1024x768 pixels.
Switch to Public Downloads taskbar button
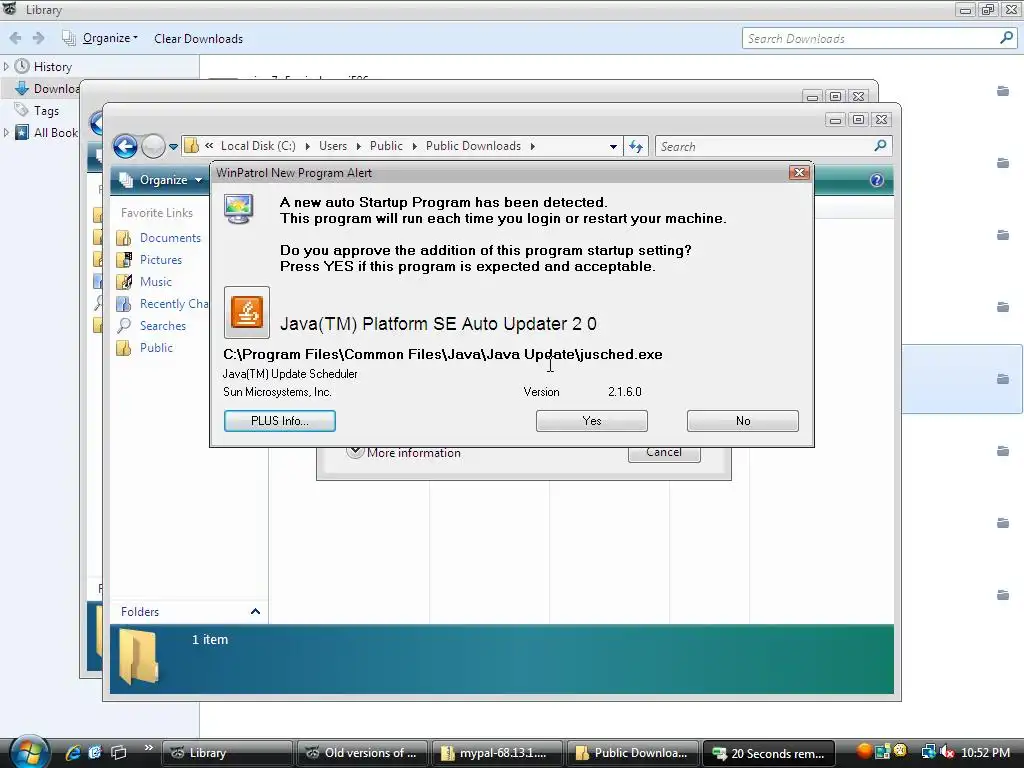632,753
